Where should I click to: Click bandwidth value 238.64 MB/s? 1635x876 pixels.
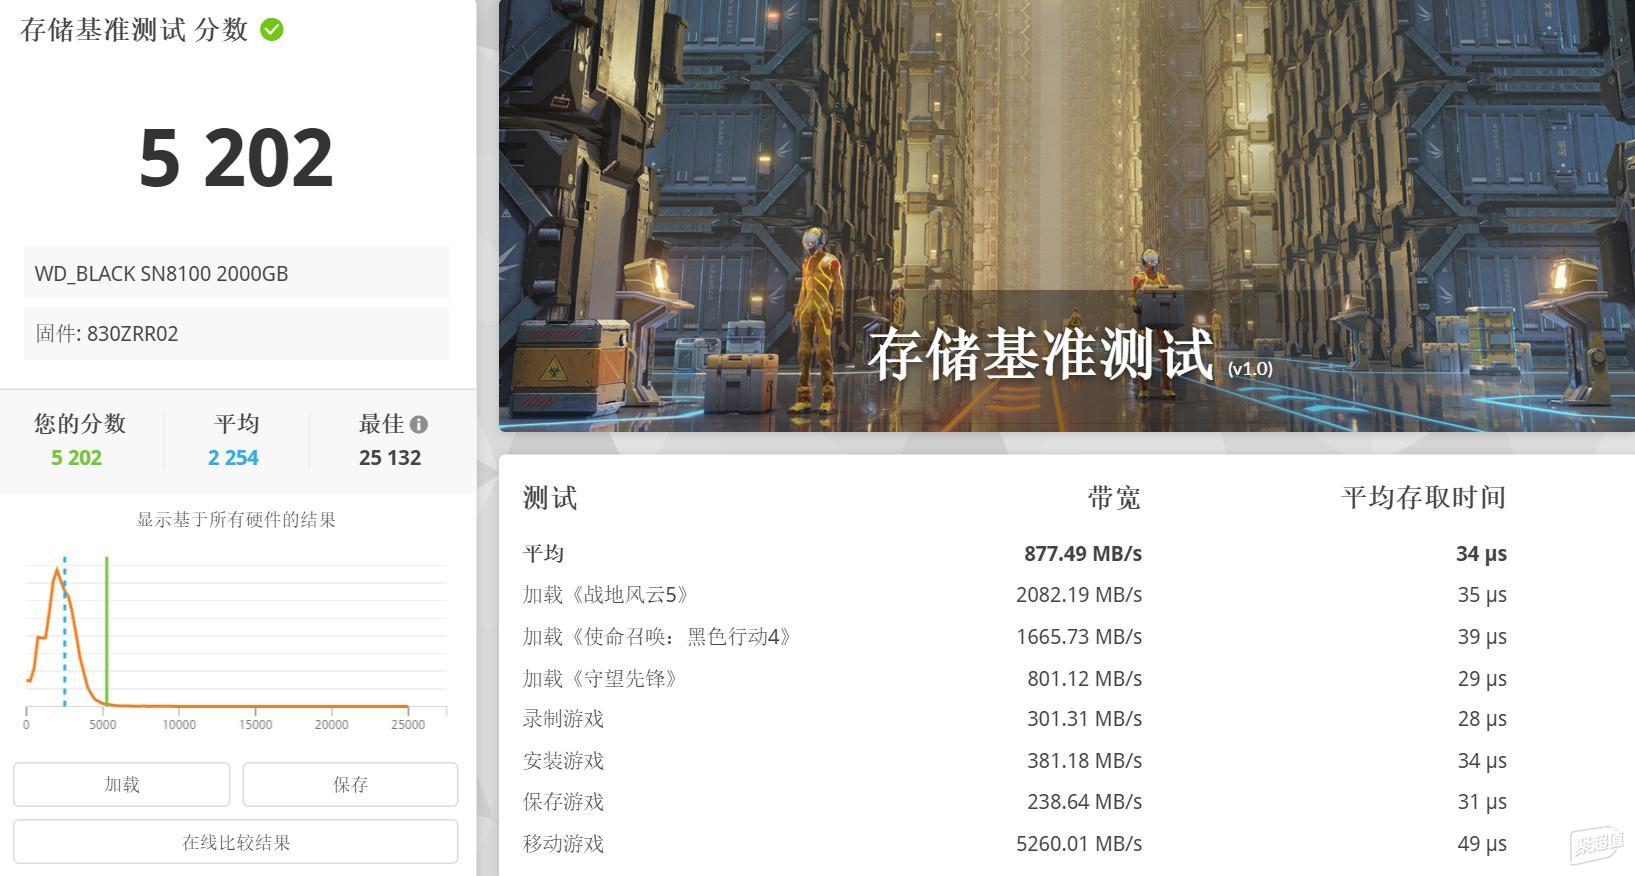[1085, 802]
